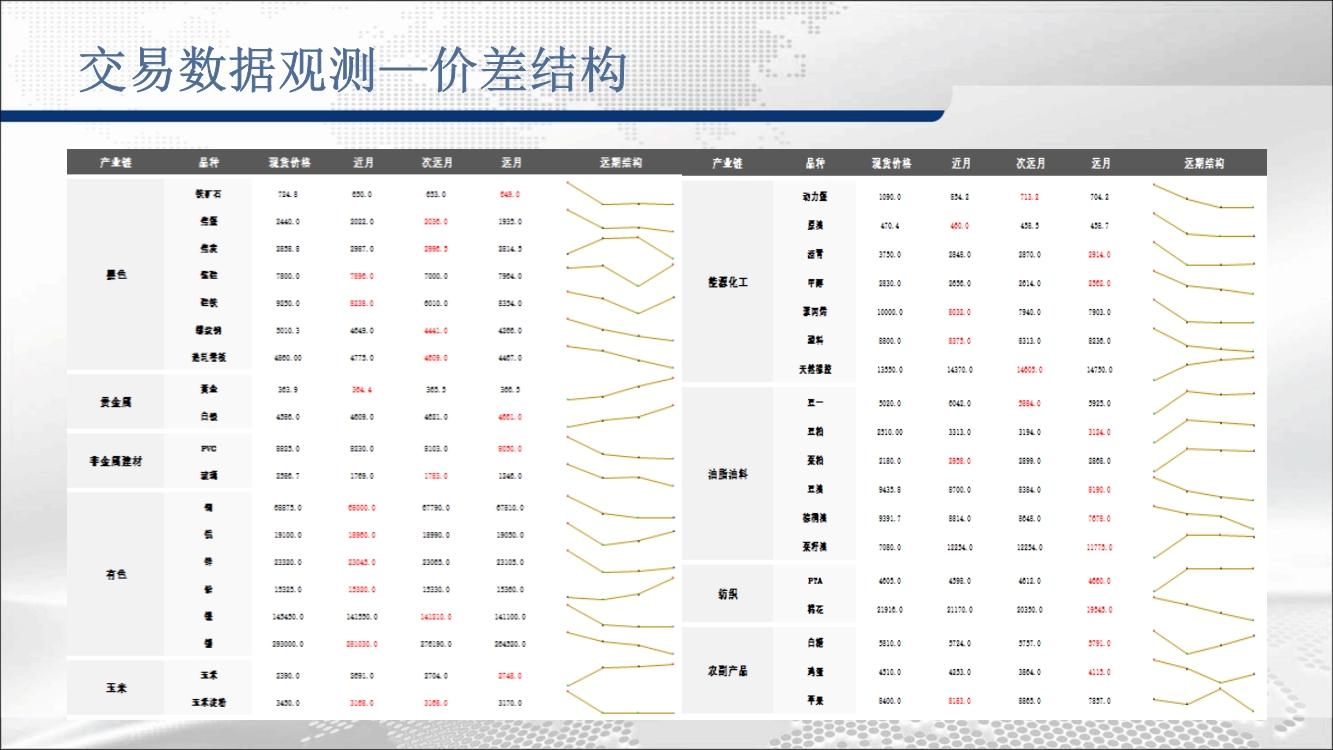
Task: Click the 棉花 variety label
Action: (815, 609)
